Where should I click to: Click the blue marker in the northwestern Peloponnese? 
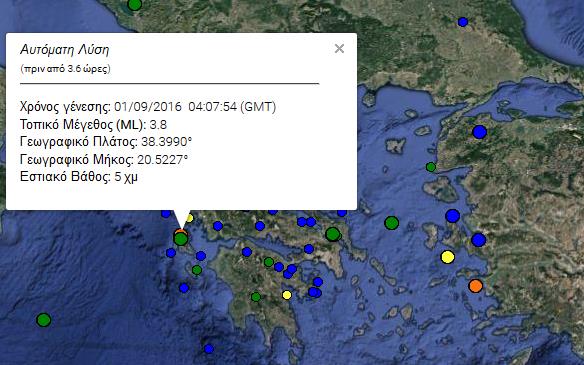[247, 252]
